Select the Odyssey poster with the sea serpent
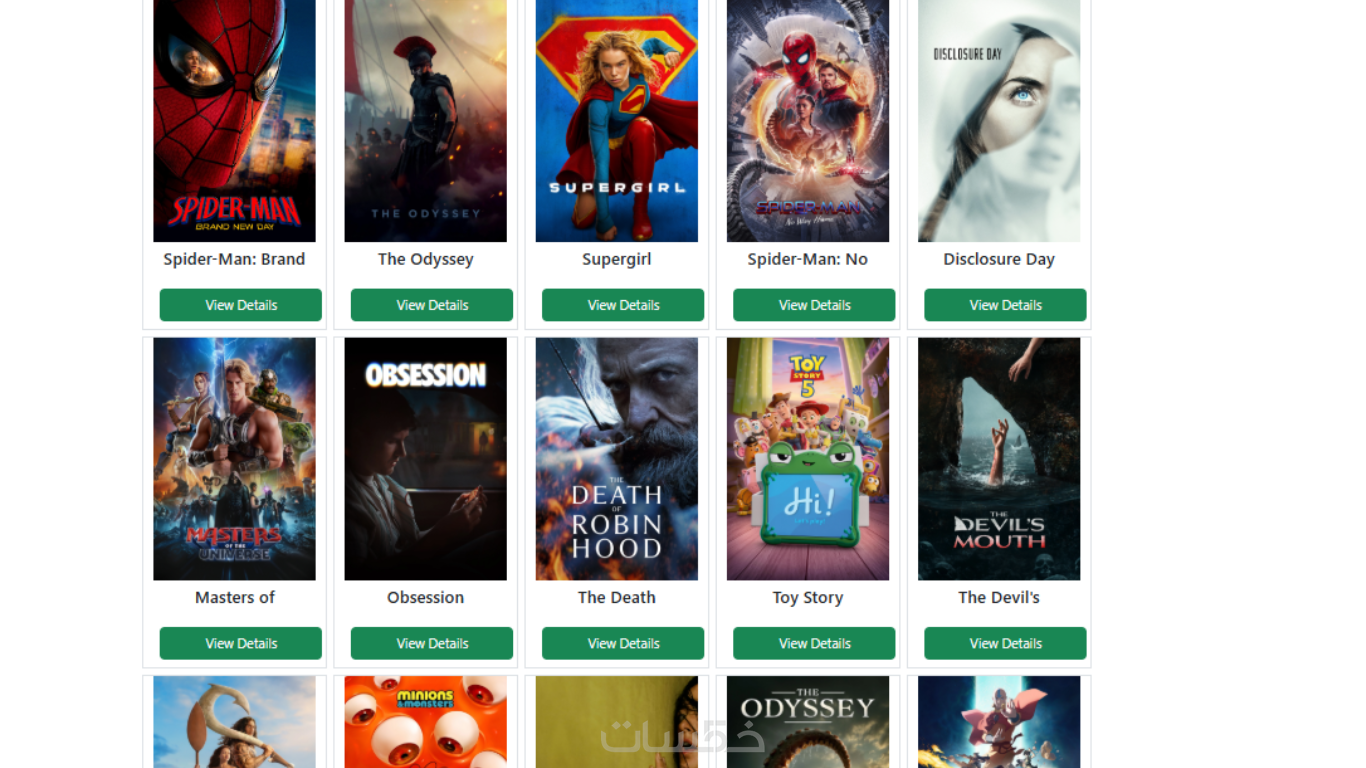The height and width of the screenshot is (768, 1366). [807, 722]
